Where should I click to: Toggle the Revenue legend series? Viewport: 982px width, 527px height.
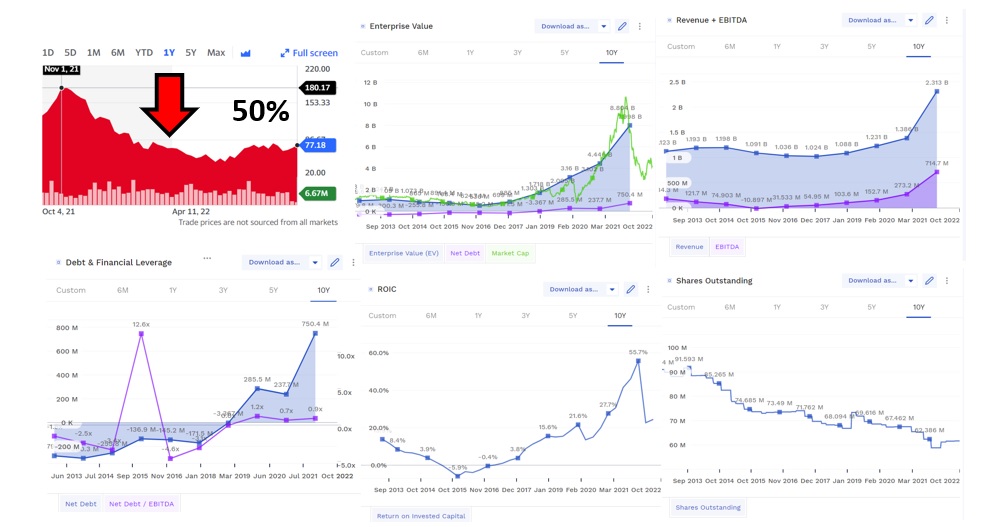(690, 247)
